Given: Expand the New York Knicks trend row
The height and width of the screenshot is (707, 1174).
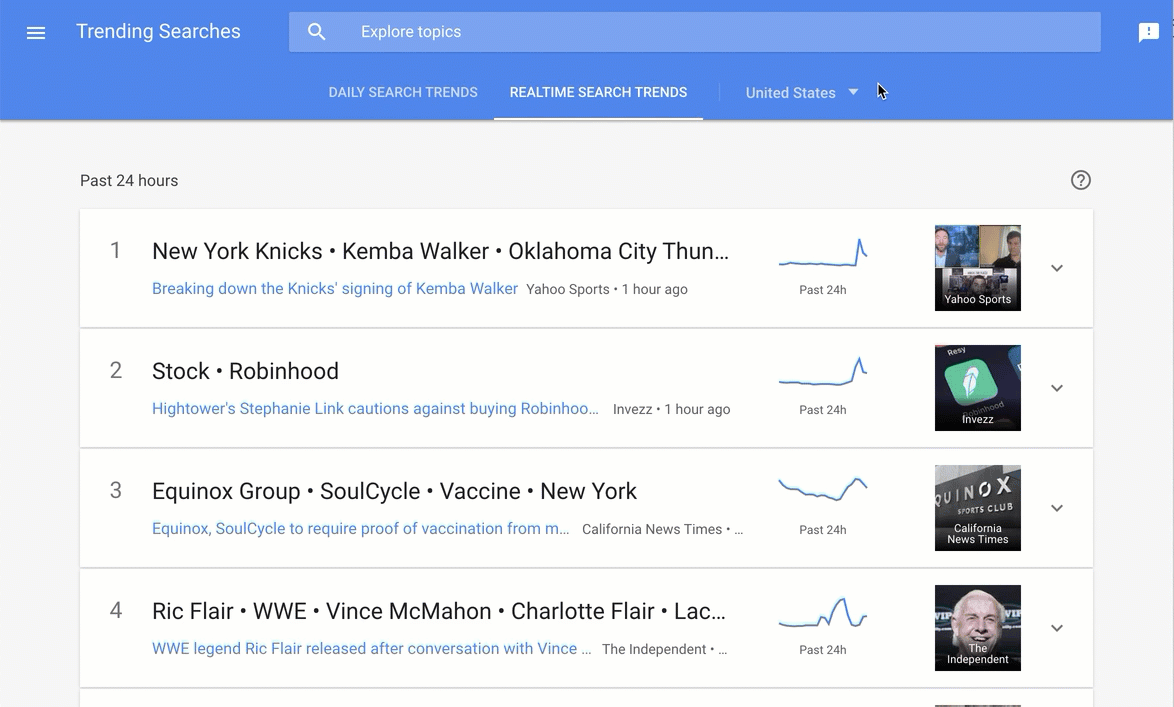Looking at the screenshot, I should 1056,268.
